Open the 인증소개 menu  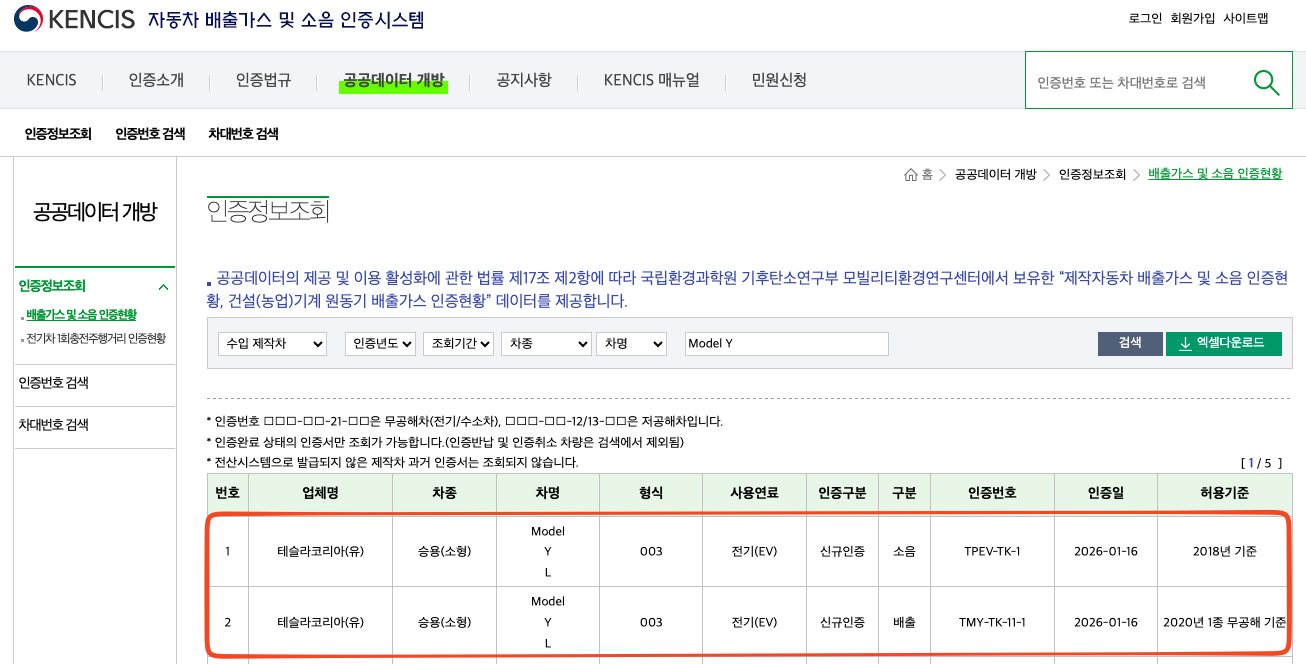click(156, 80)
